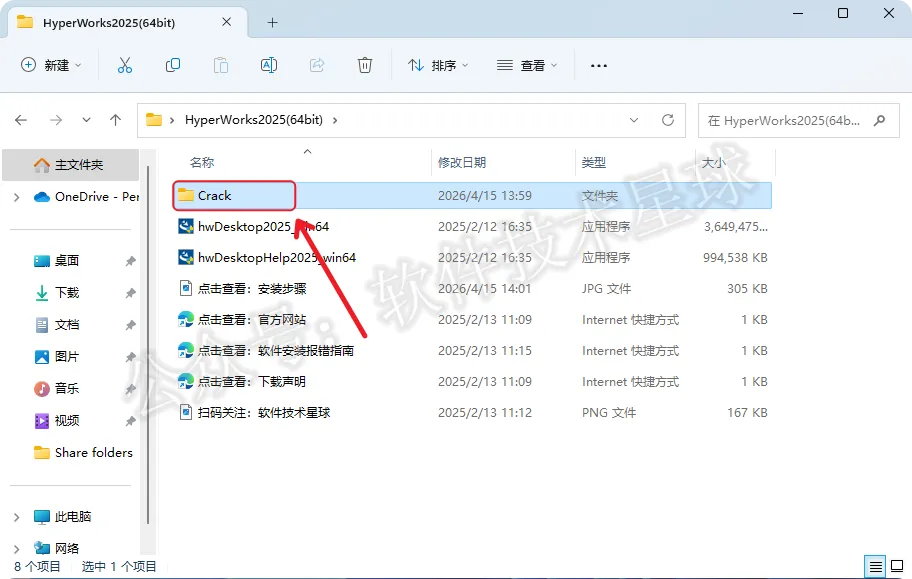Viewport: 912px width, 579px height.
Task: Click the search magnifier icon
Action: [879, 120]
